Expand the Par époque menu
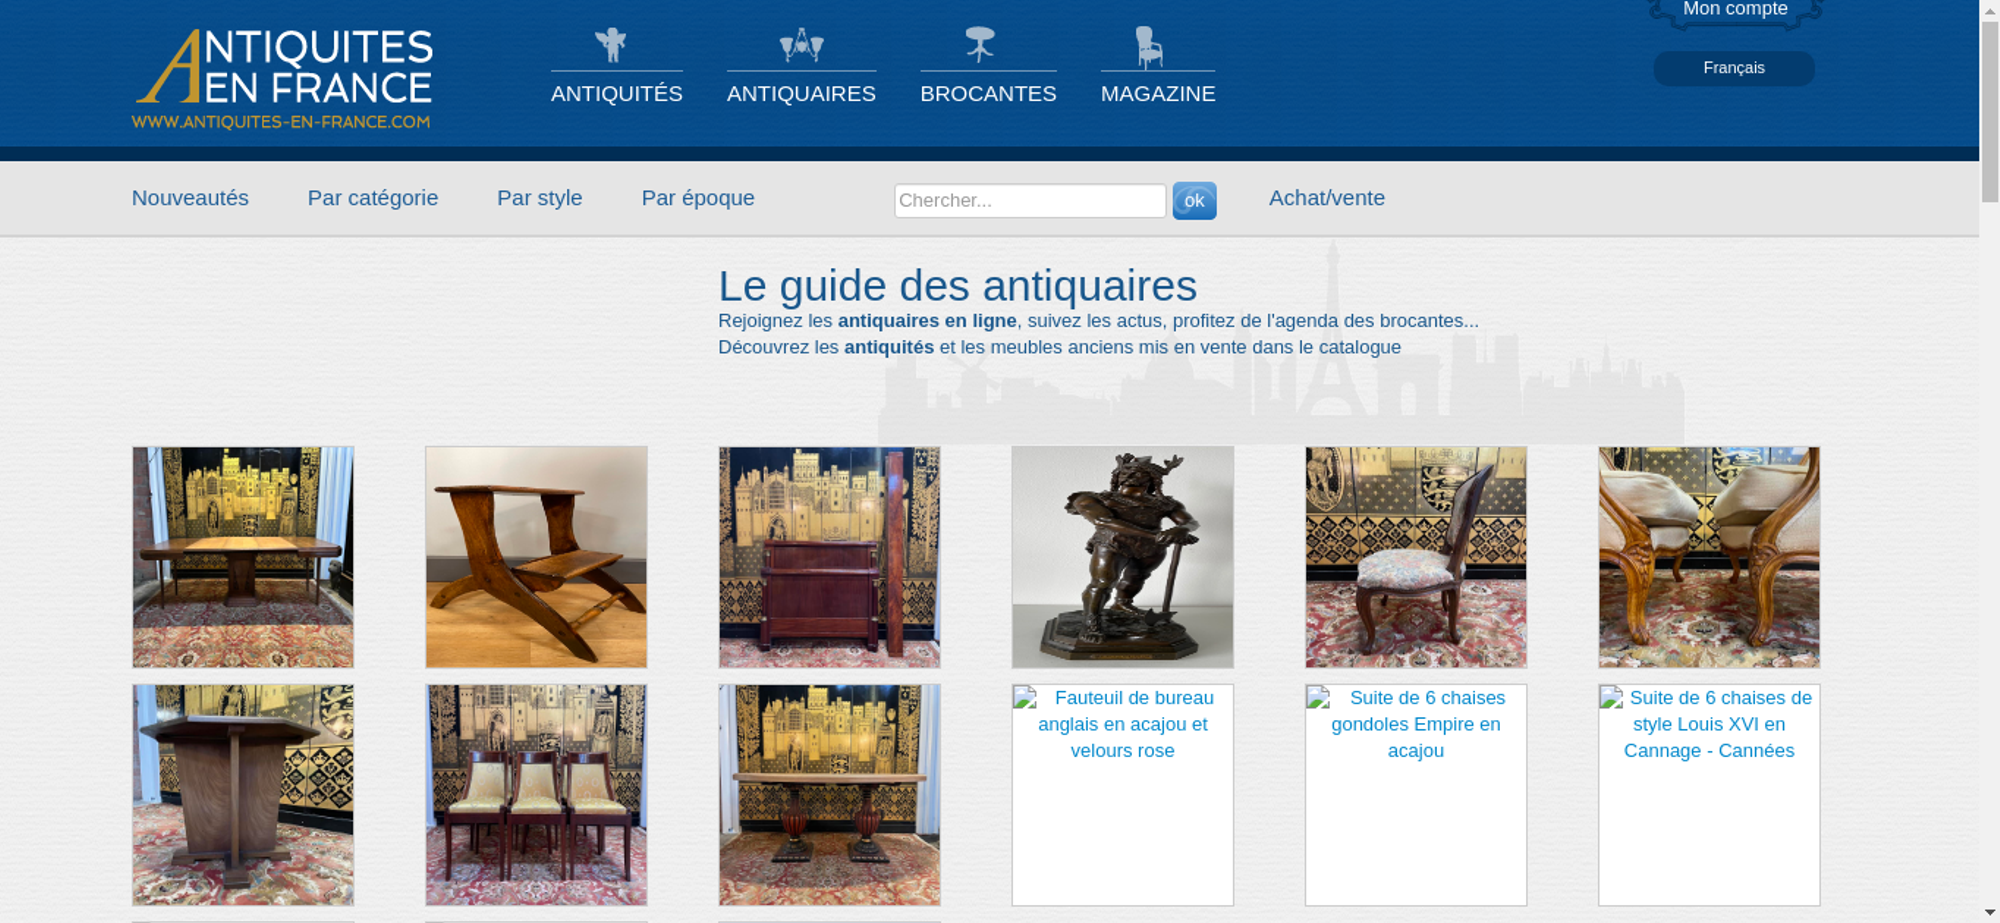 697,198
